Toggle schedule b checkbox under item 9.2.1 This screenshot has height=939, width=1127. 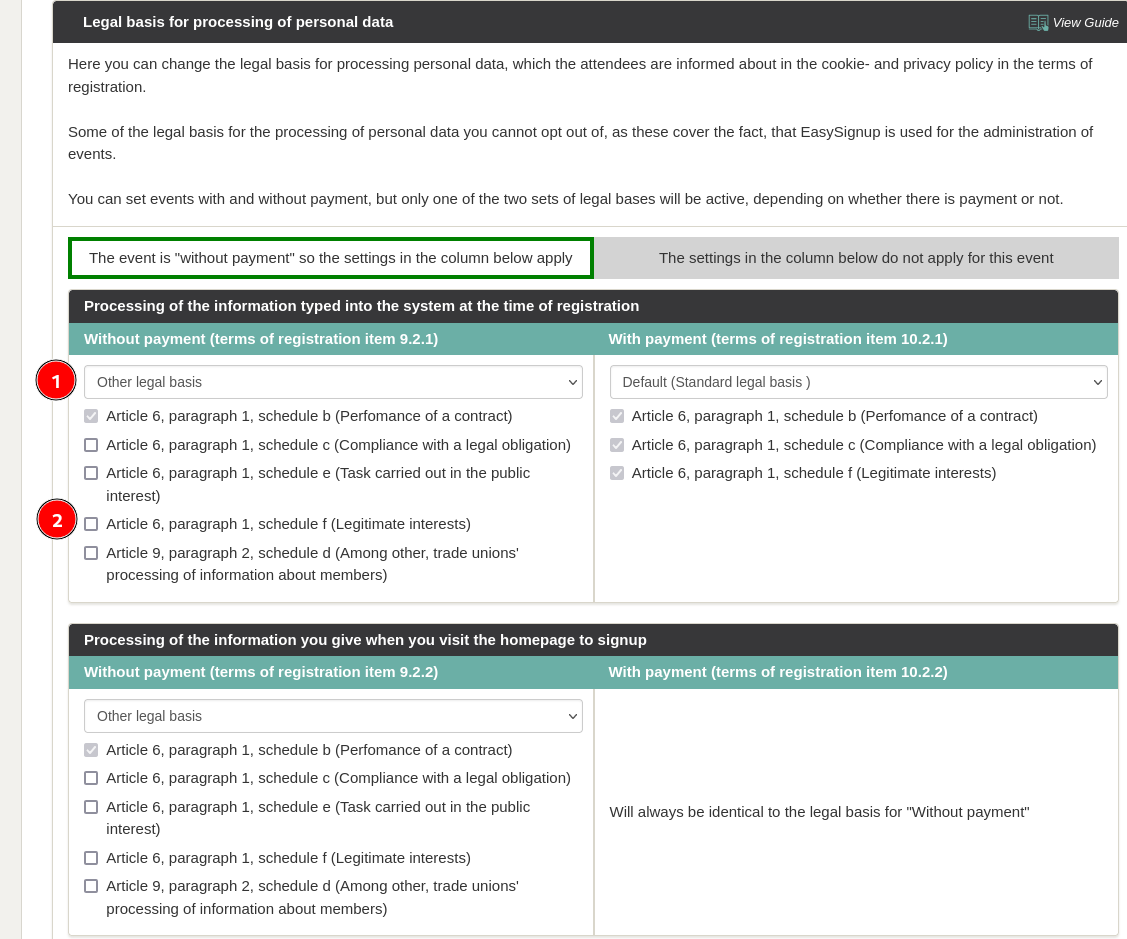coord(91,416)
